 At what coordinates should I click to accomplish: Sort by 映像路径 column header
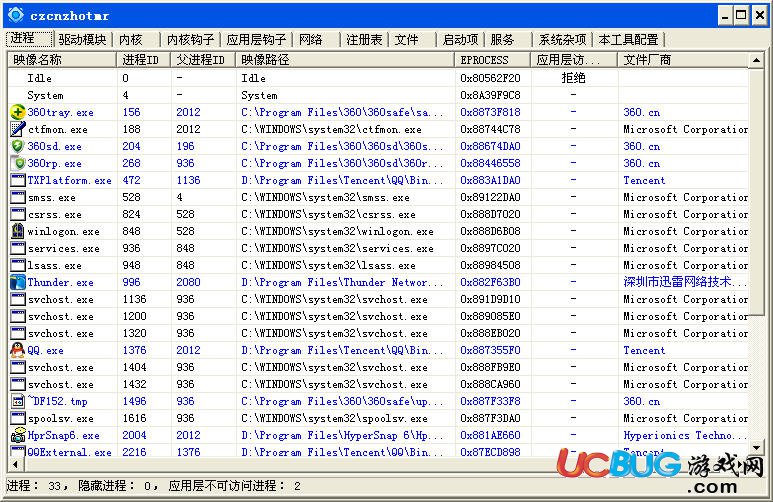(345, 60)
